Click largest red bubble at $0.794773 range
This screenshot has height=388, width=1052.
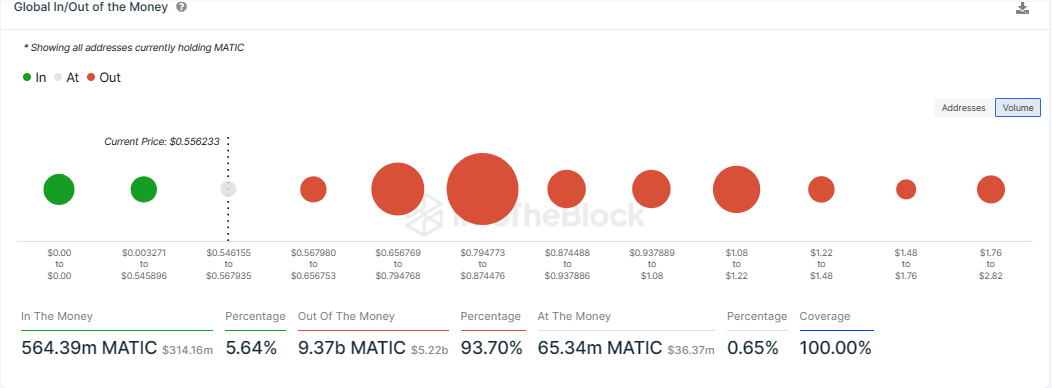[x=482, y=189]
